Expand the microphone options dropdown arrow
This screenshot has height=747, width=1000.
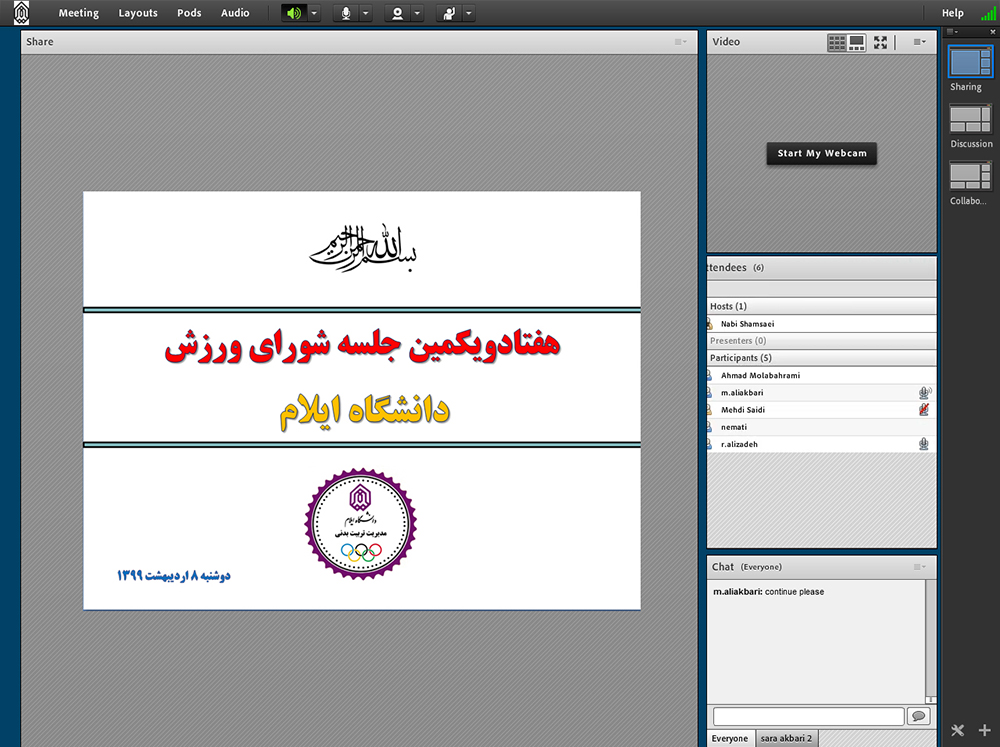(x=365, y=13)
